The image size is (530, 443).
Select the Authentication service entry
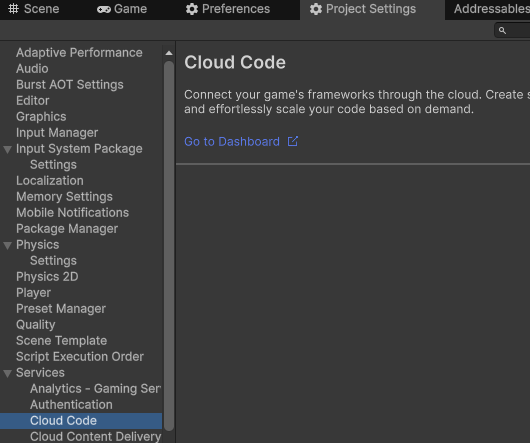71,405
